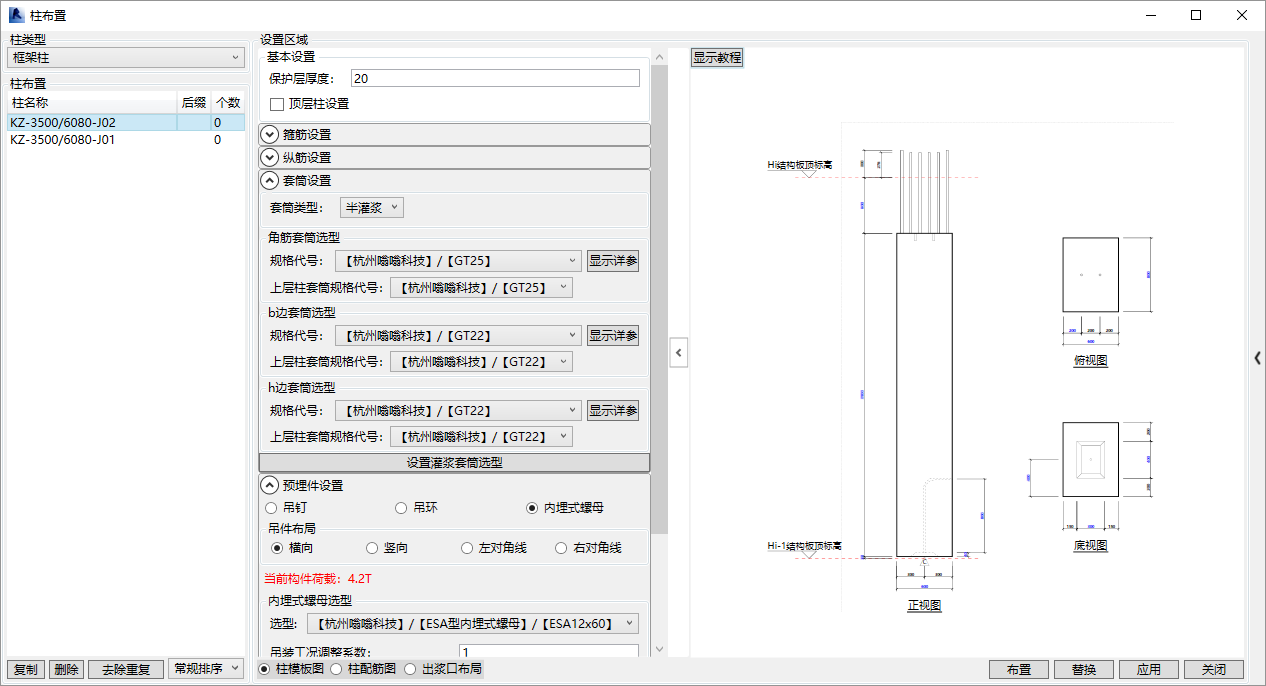This screenshot has height=686, width=1266.
Task: Click the 俯视图 drawing thumbnail
Action: pos(1090,274)
